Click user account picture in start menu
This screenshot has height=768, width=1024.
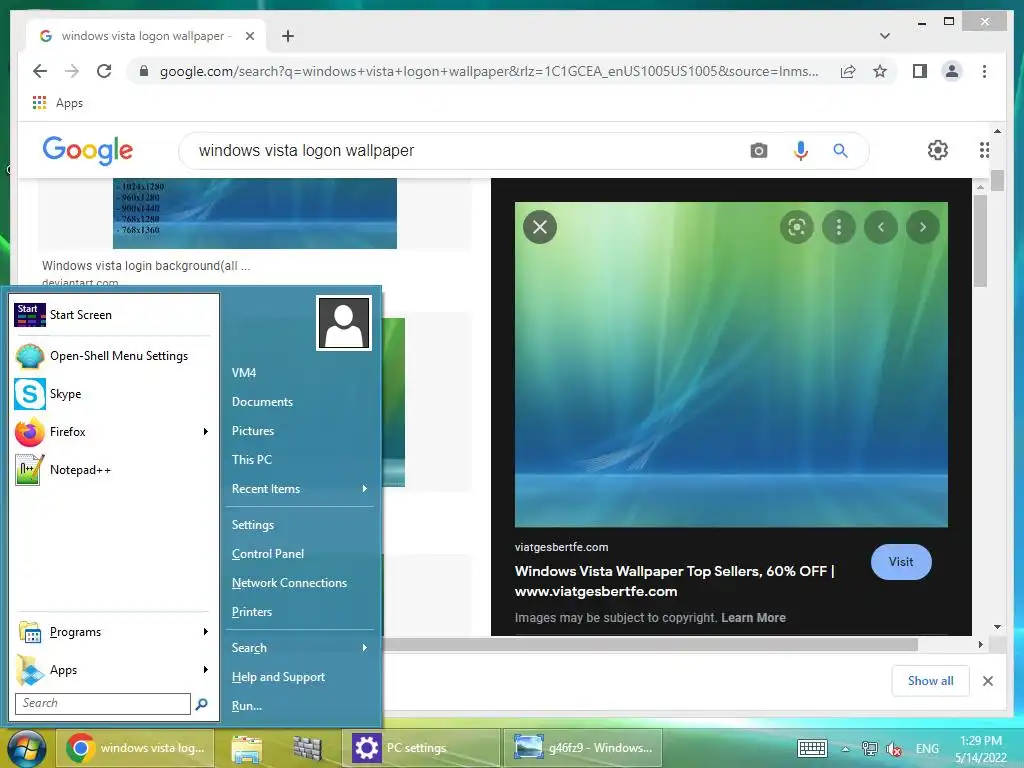tap(344, 323)
